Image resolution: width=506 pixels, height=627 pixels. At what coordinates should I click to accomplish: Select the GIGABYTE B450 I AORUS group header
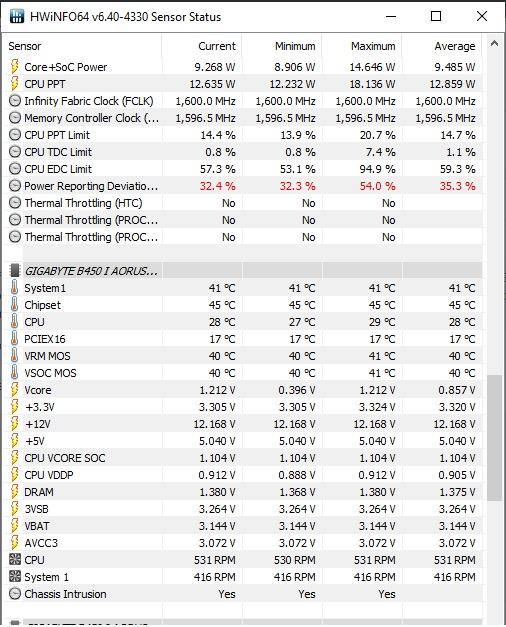pos(242,271)
